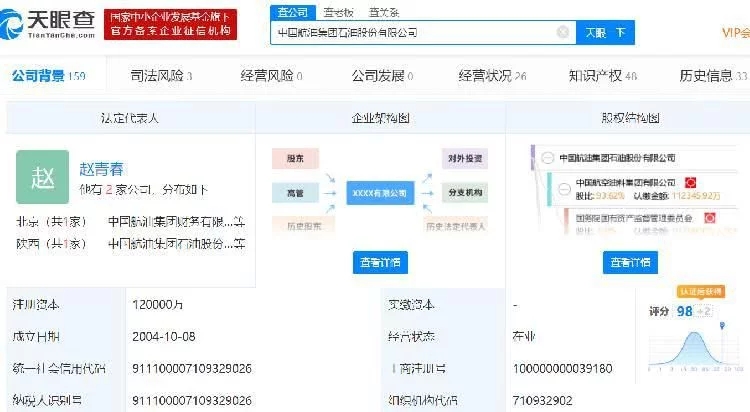750x412 pixels.
Task: Click red icon beside 中国航空油料集团有限公司
Action: pos(690,182)
